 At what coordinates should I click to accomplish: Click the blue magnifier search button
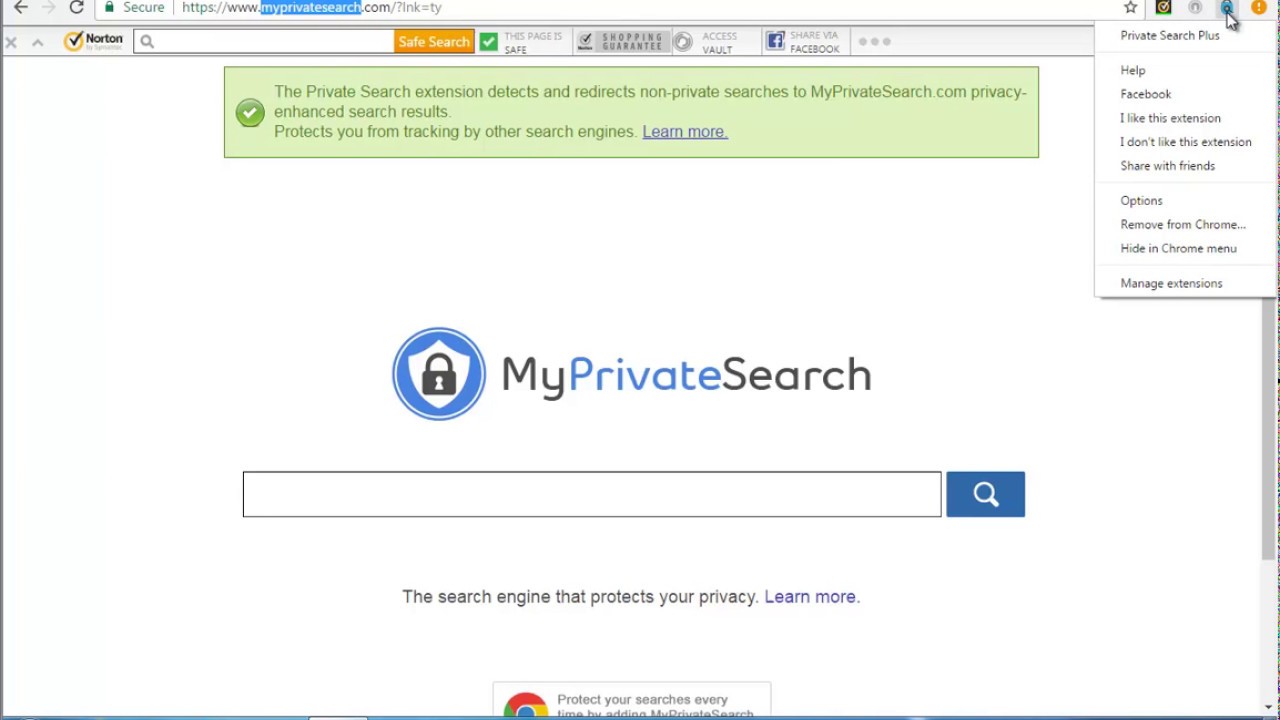[985, 494]
